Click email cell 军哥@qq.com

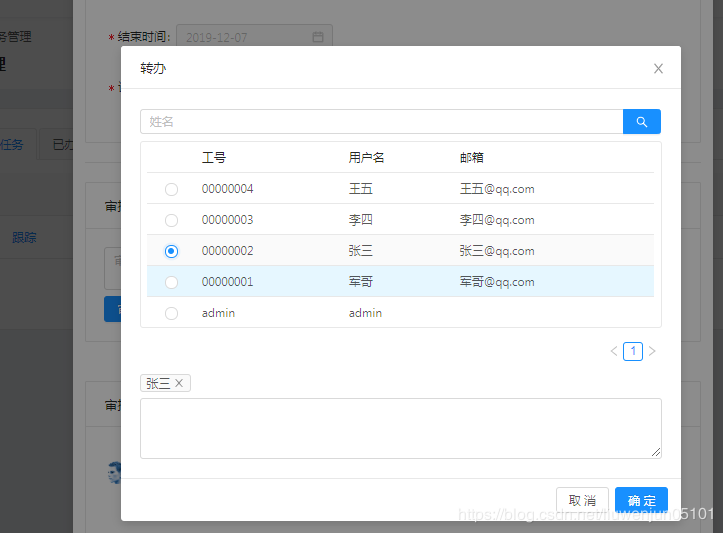tap(497, 282)
